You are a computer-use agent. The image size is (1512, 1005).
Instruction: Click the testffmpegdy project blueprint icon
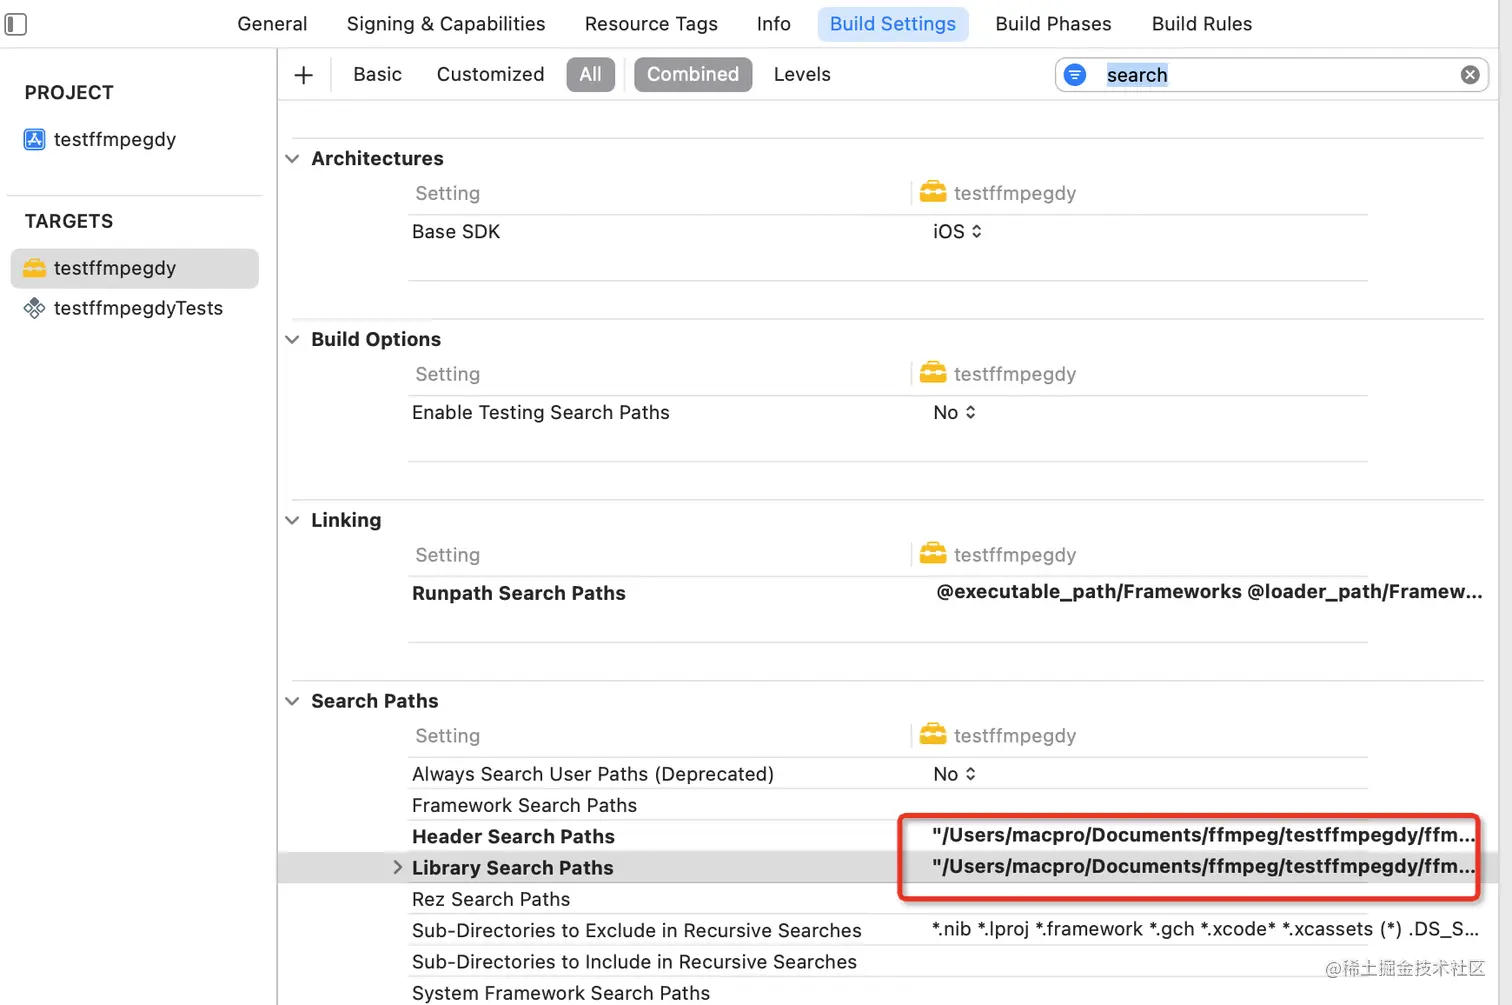tap(34, 139)
